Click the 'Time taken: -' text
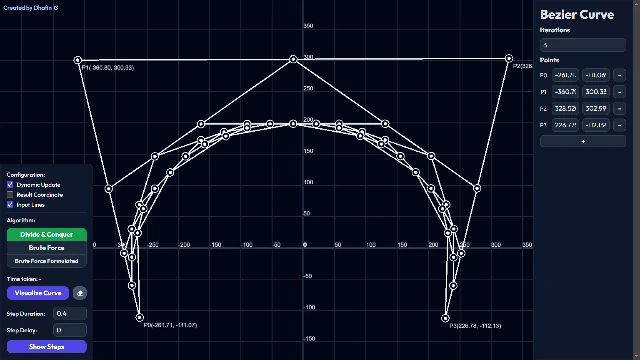Image resolution: width=640 pixels, height=360 pixels. (x=24, y=279)
